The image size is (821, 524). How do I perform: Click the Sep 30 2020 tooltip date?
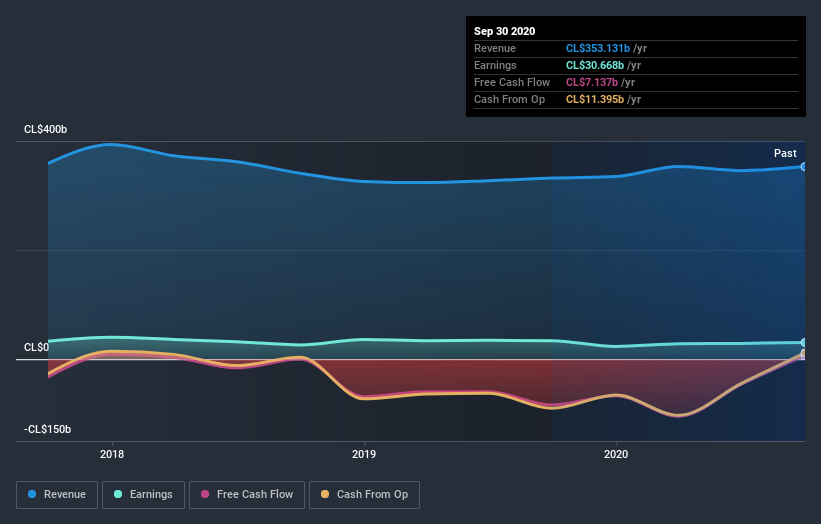click(x=504, y=31)
